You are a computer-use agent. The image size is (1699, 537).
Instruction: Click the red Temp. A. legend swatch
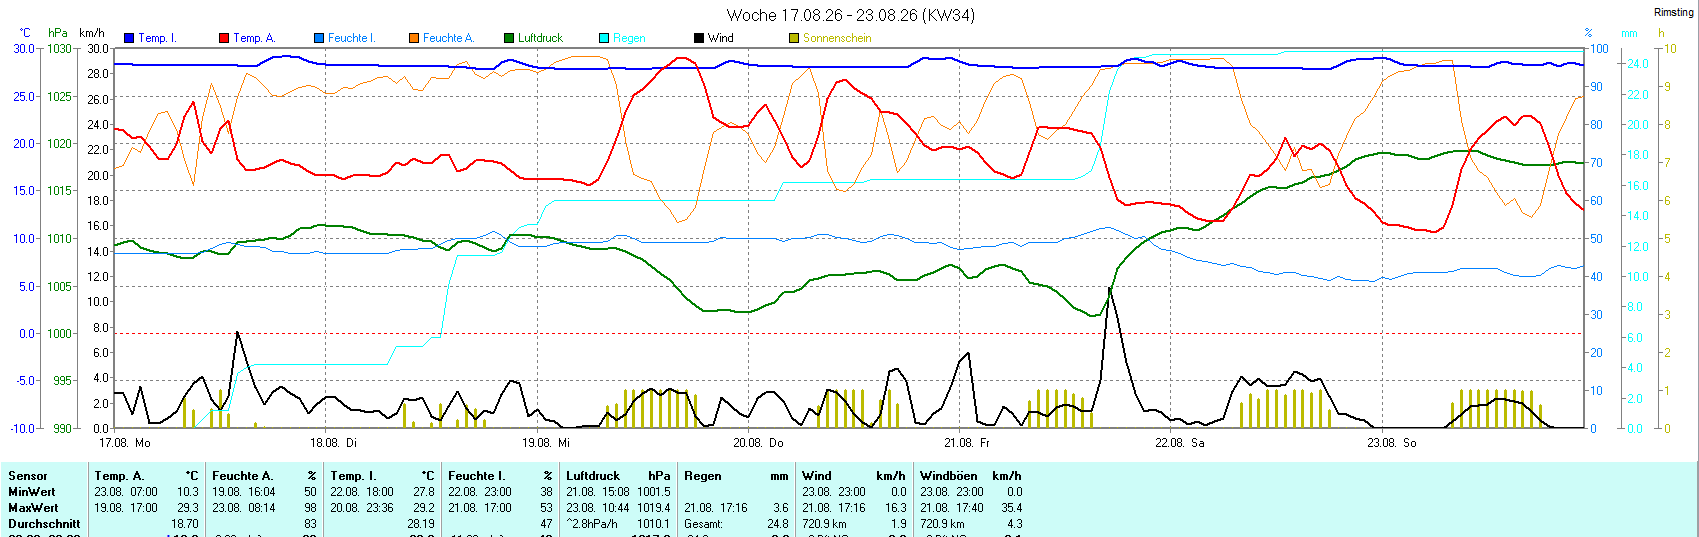pyautogui.click(x=224, y=38)
